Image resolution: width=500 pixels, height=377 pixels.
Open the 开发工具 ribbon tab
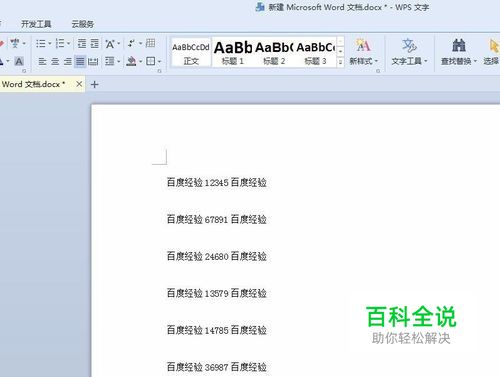coord(36,24)
